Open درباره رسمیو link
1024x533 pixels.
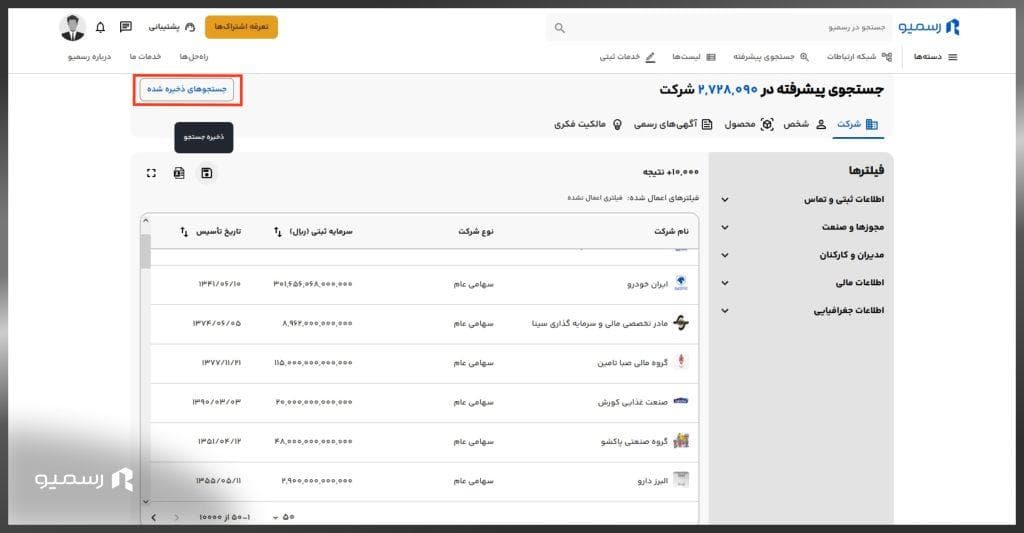[x=89, y=57]
